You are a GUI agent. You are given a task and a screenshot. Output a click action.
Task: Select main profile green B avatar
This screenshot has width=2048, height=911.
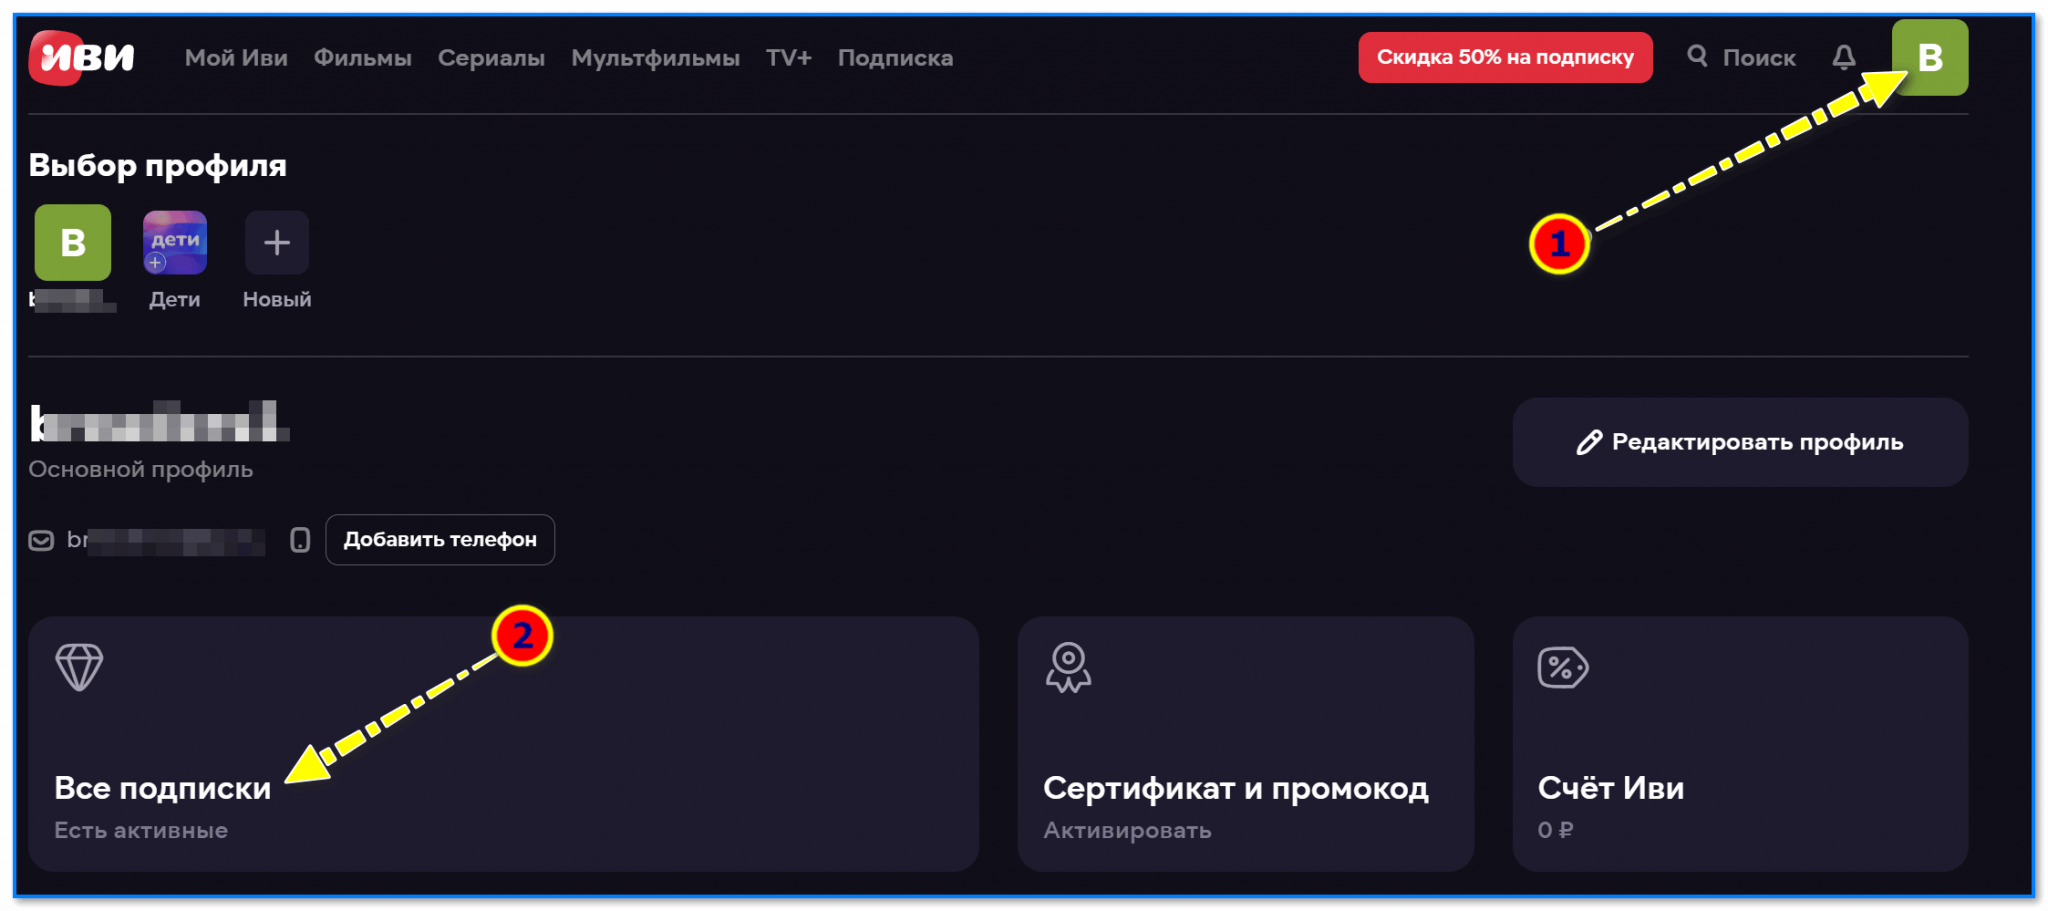coord(73,243)
